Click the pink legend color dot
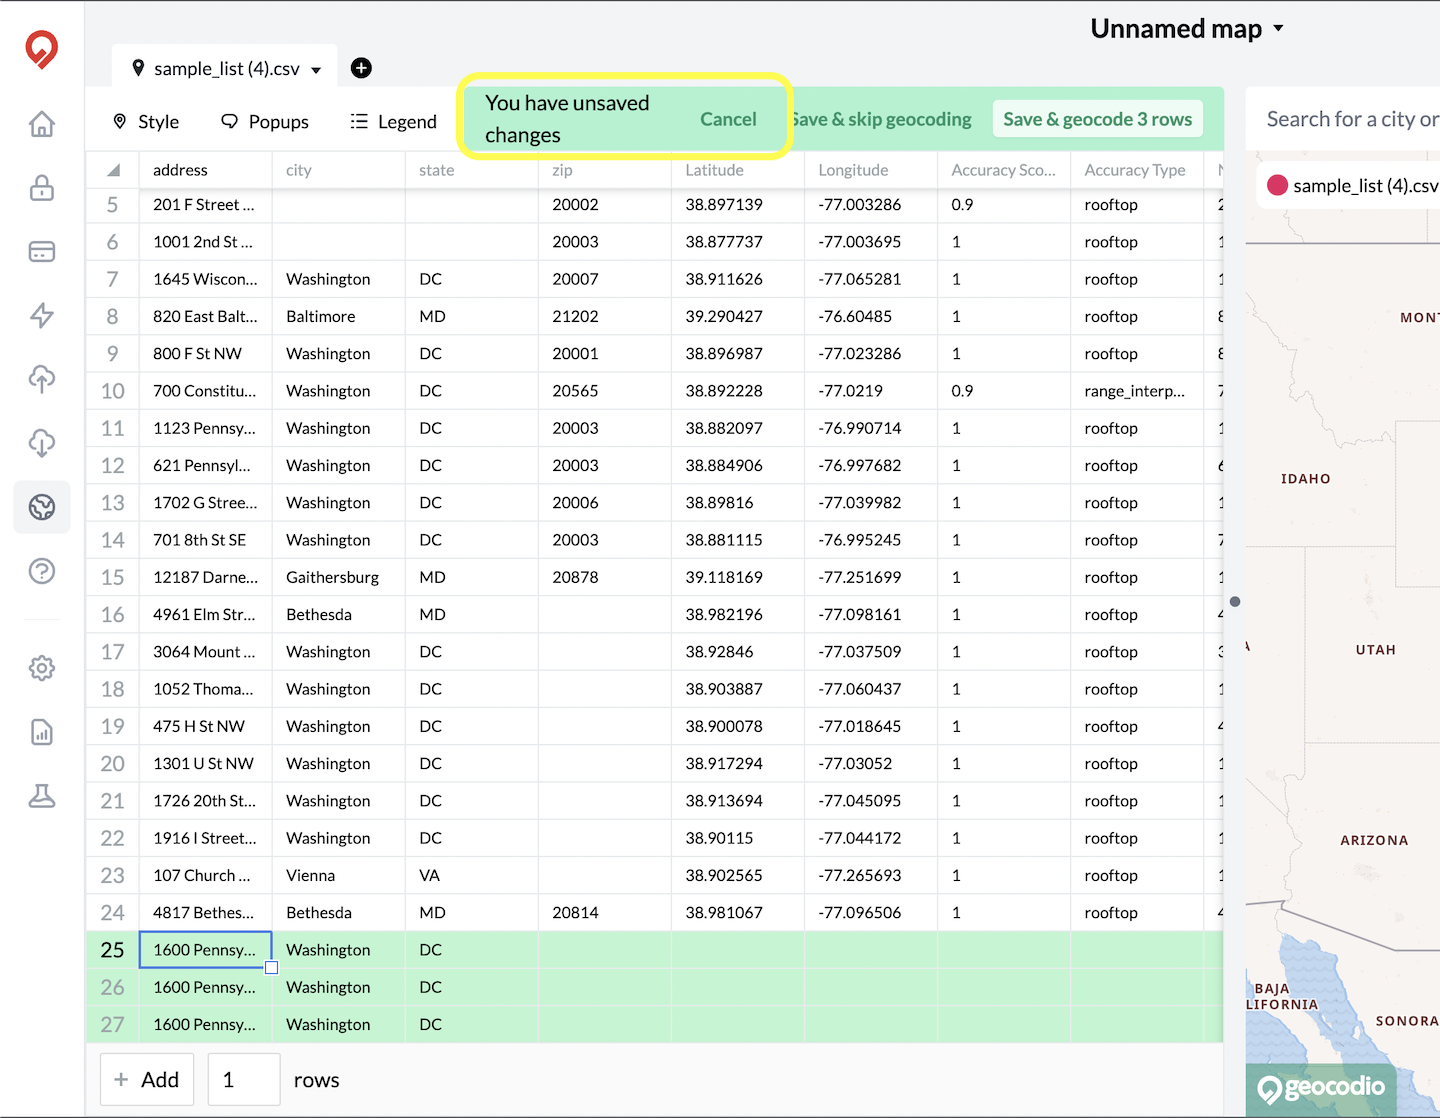This screenshot has height=1118, width=1440. (1277, 185)
